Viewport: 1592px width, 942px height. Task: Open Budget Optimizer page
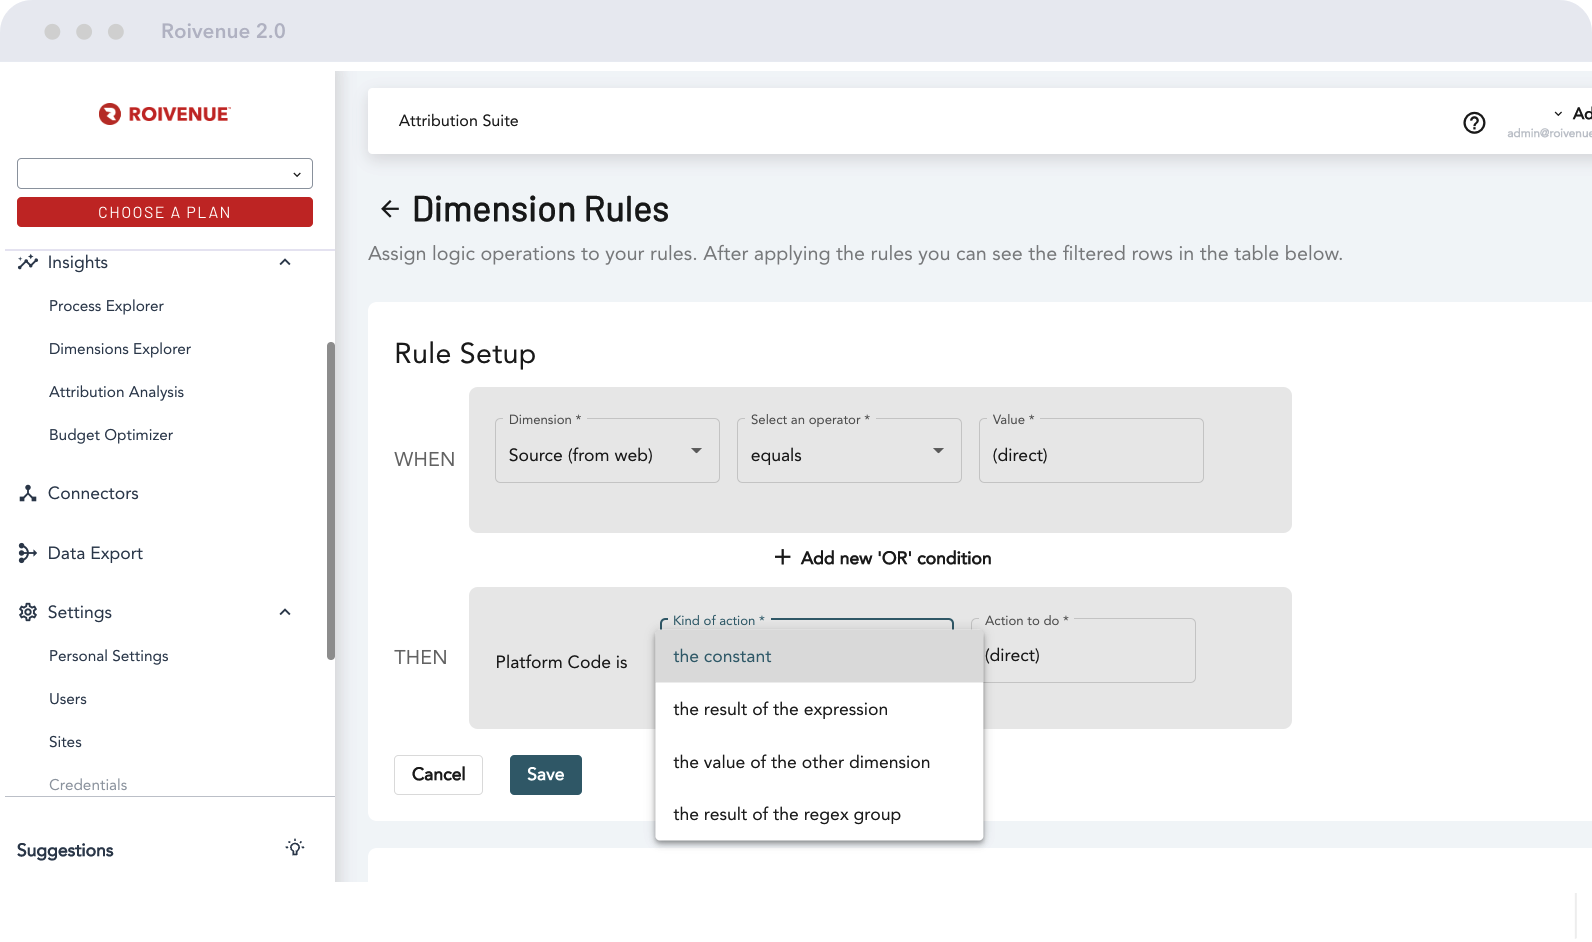click(x=111, y=435)
